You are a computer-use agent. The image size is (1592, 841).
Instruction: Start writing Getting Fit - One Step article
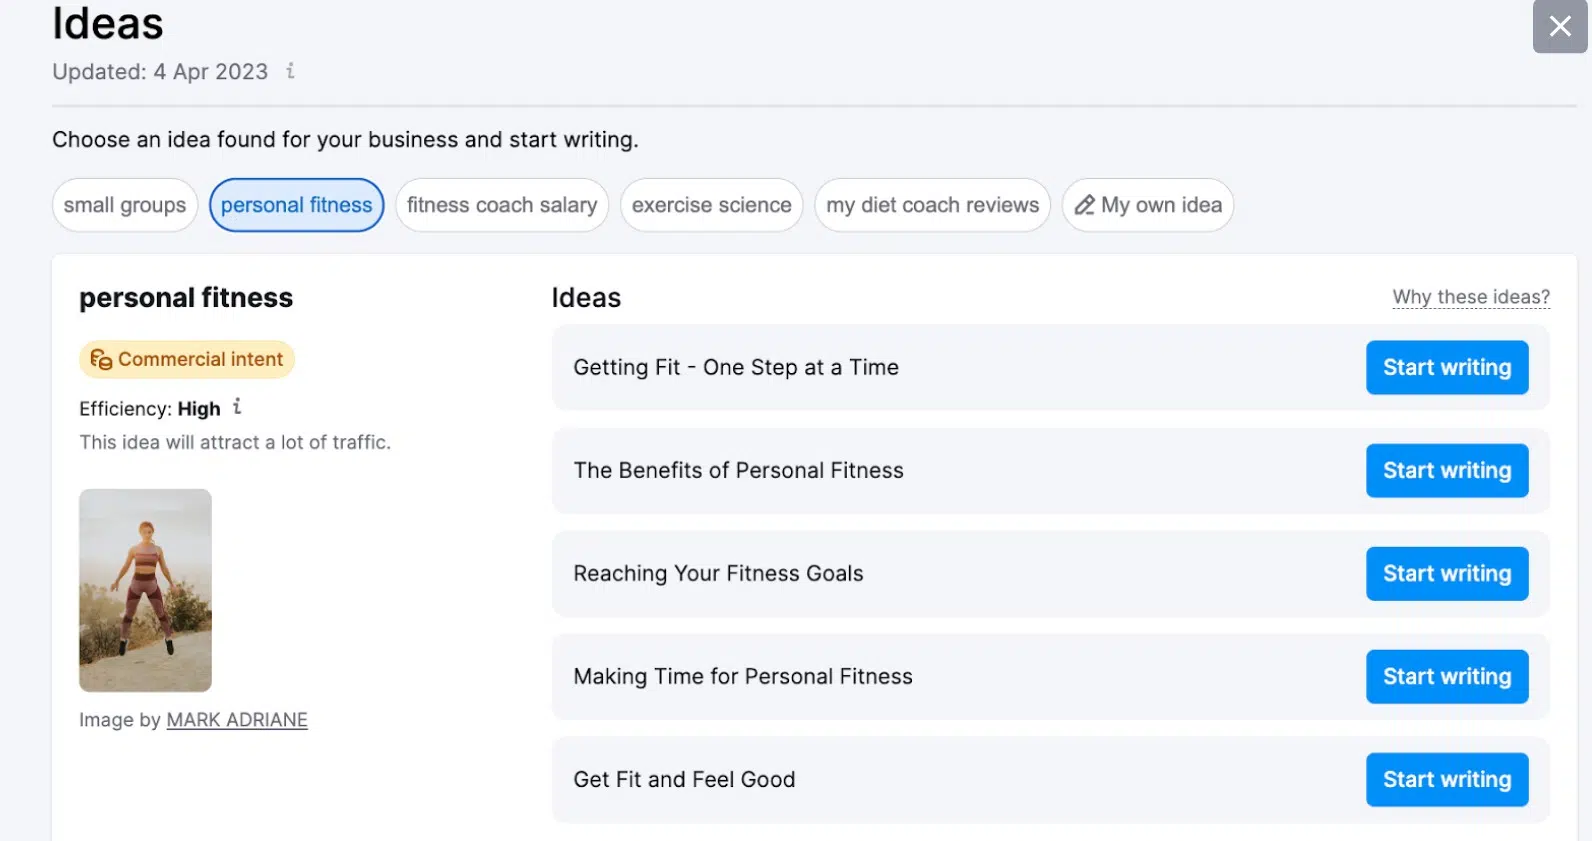click(x=1446, y=368)
